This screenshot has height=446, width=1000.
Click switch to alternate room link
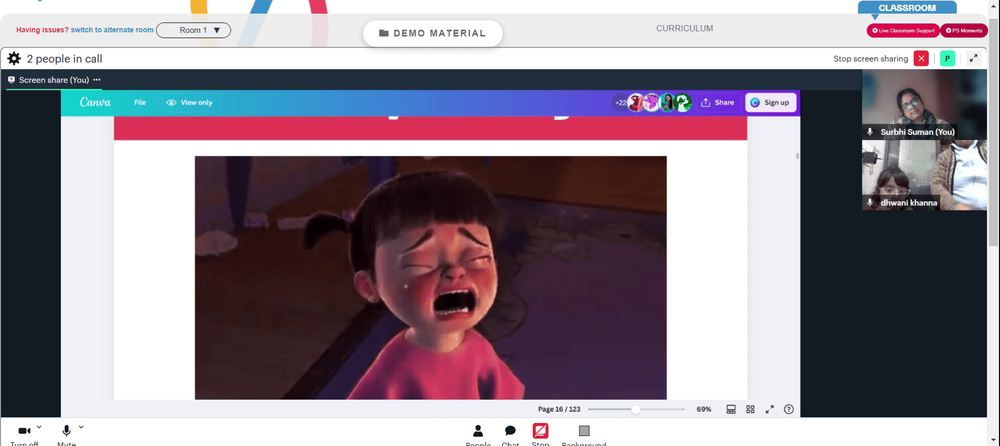(112, 30)
